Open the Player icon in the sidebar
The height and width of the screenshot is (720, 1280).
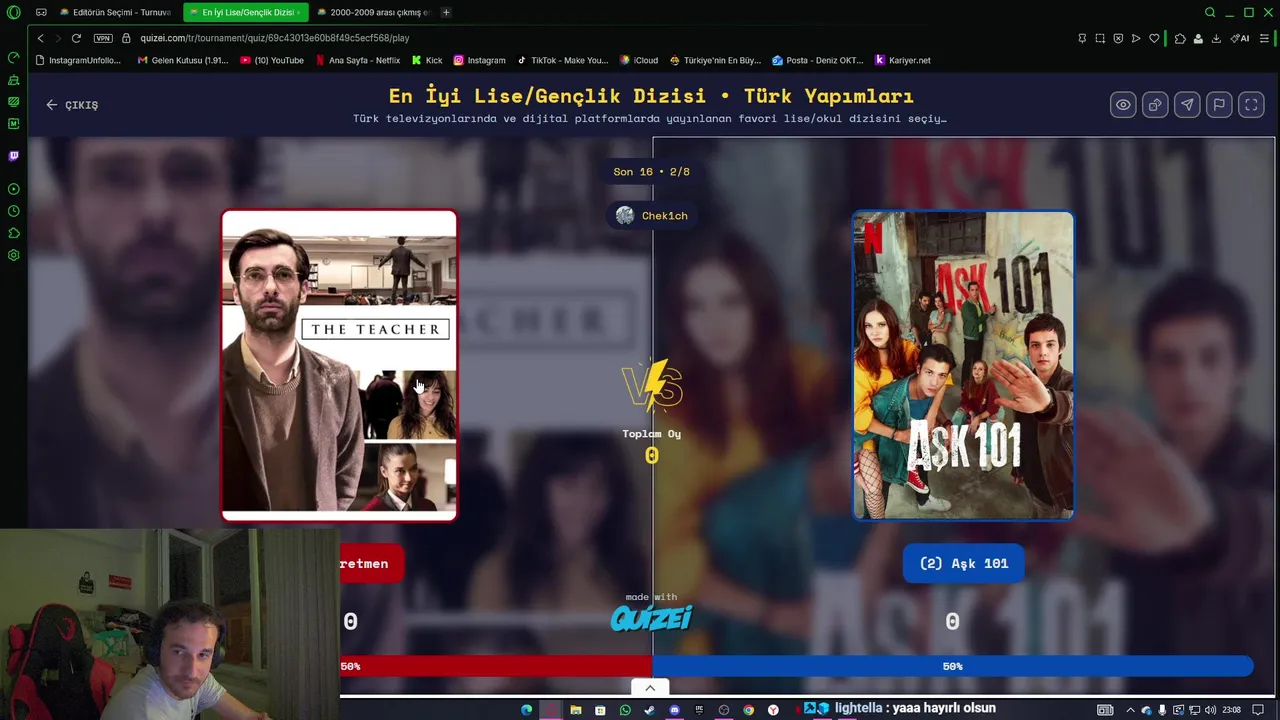point(13,189)
